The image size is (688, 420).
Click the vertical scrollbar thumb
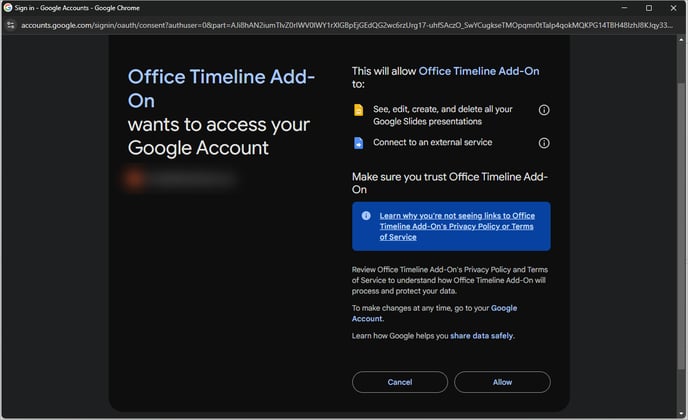pos(681,225)
